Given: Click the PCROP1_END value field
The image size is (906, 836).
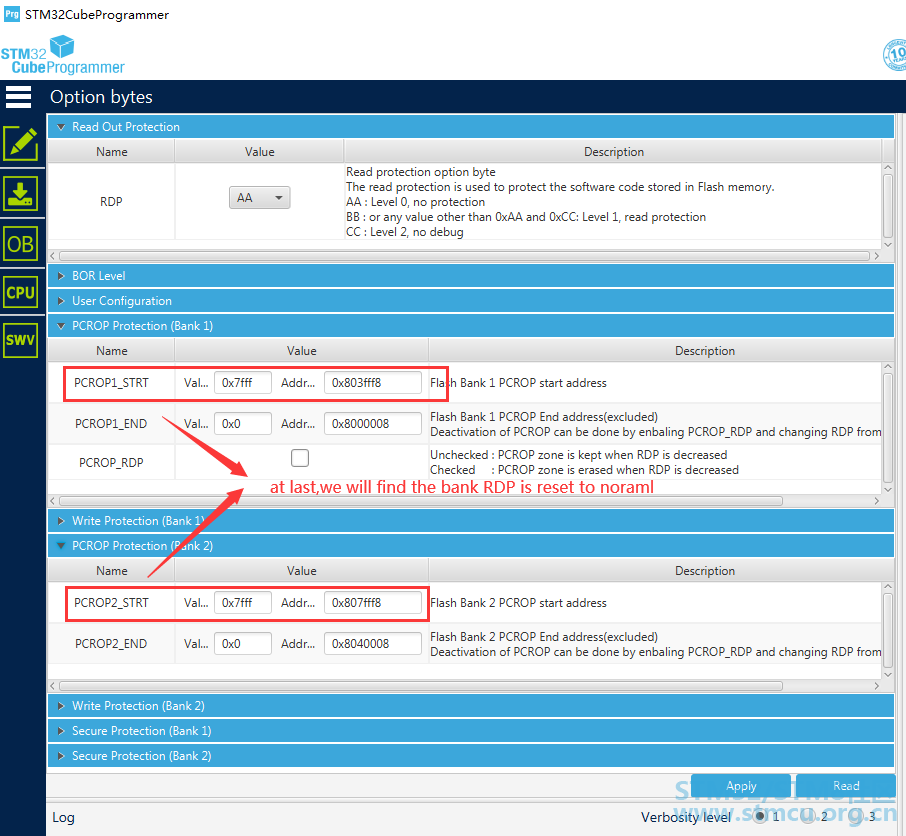Looking at the screenshot, I should 243,423.
